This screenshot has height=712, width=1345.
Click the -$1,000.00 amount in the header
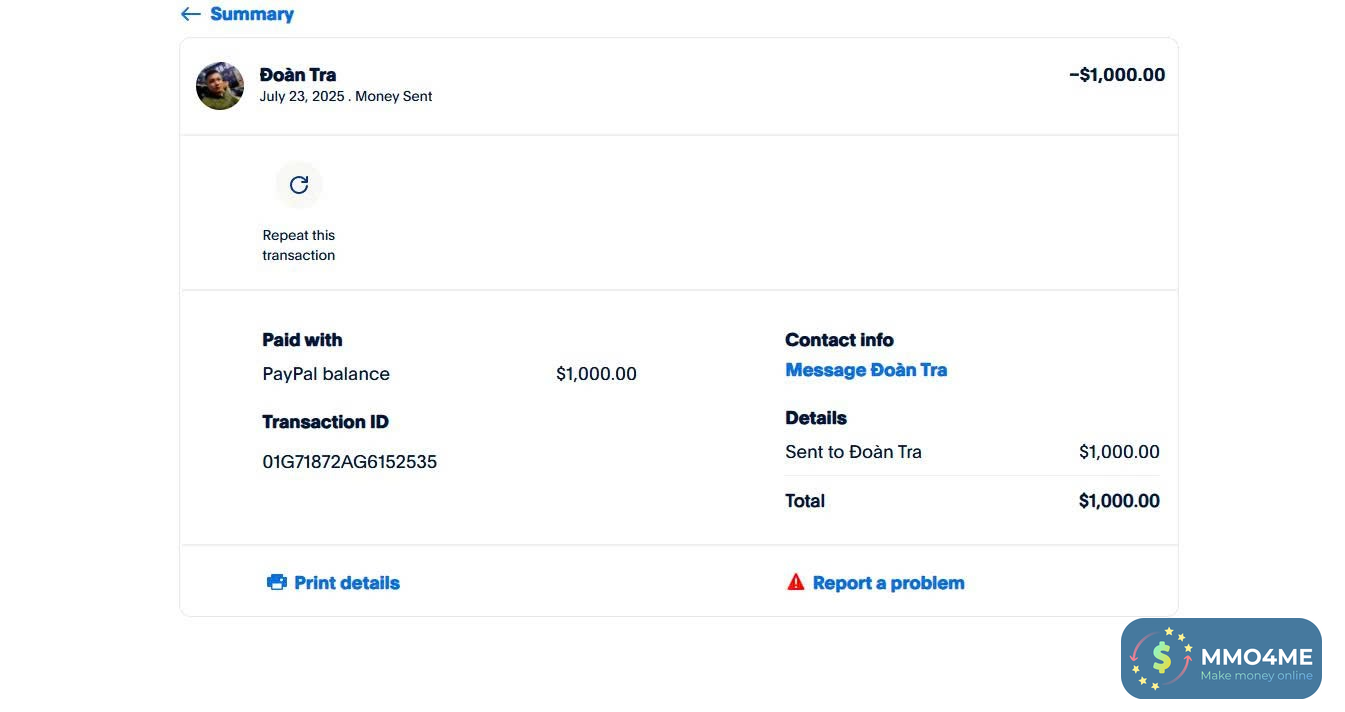pyautogui.click(x=1116, y=75)
